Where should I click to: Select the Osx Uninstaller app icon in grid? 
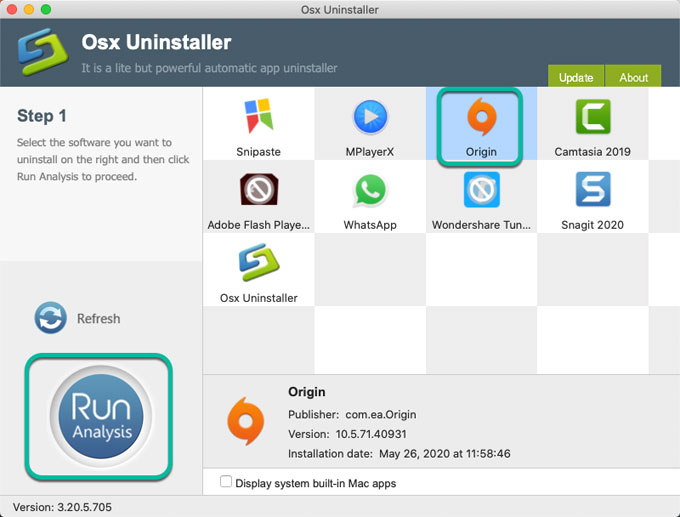pos(259,262)
